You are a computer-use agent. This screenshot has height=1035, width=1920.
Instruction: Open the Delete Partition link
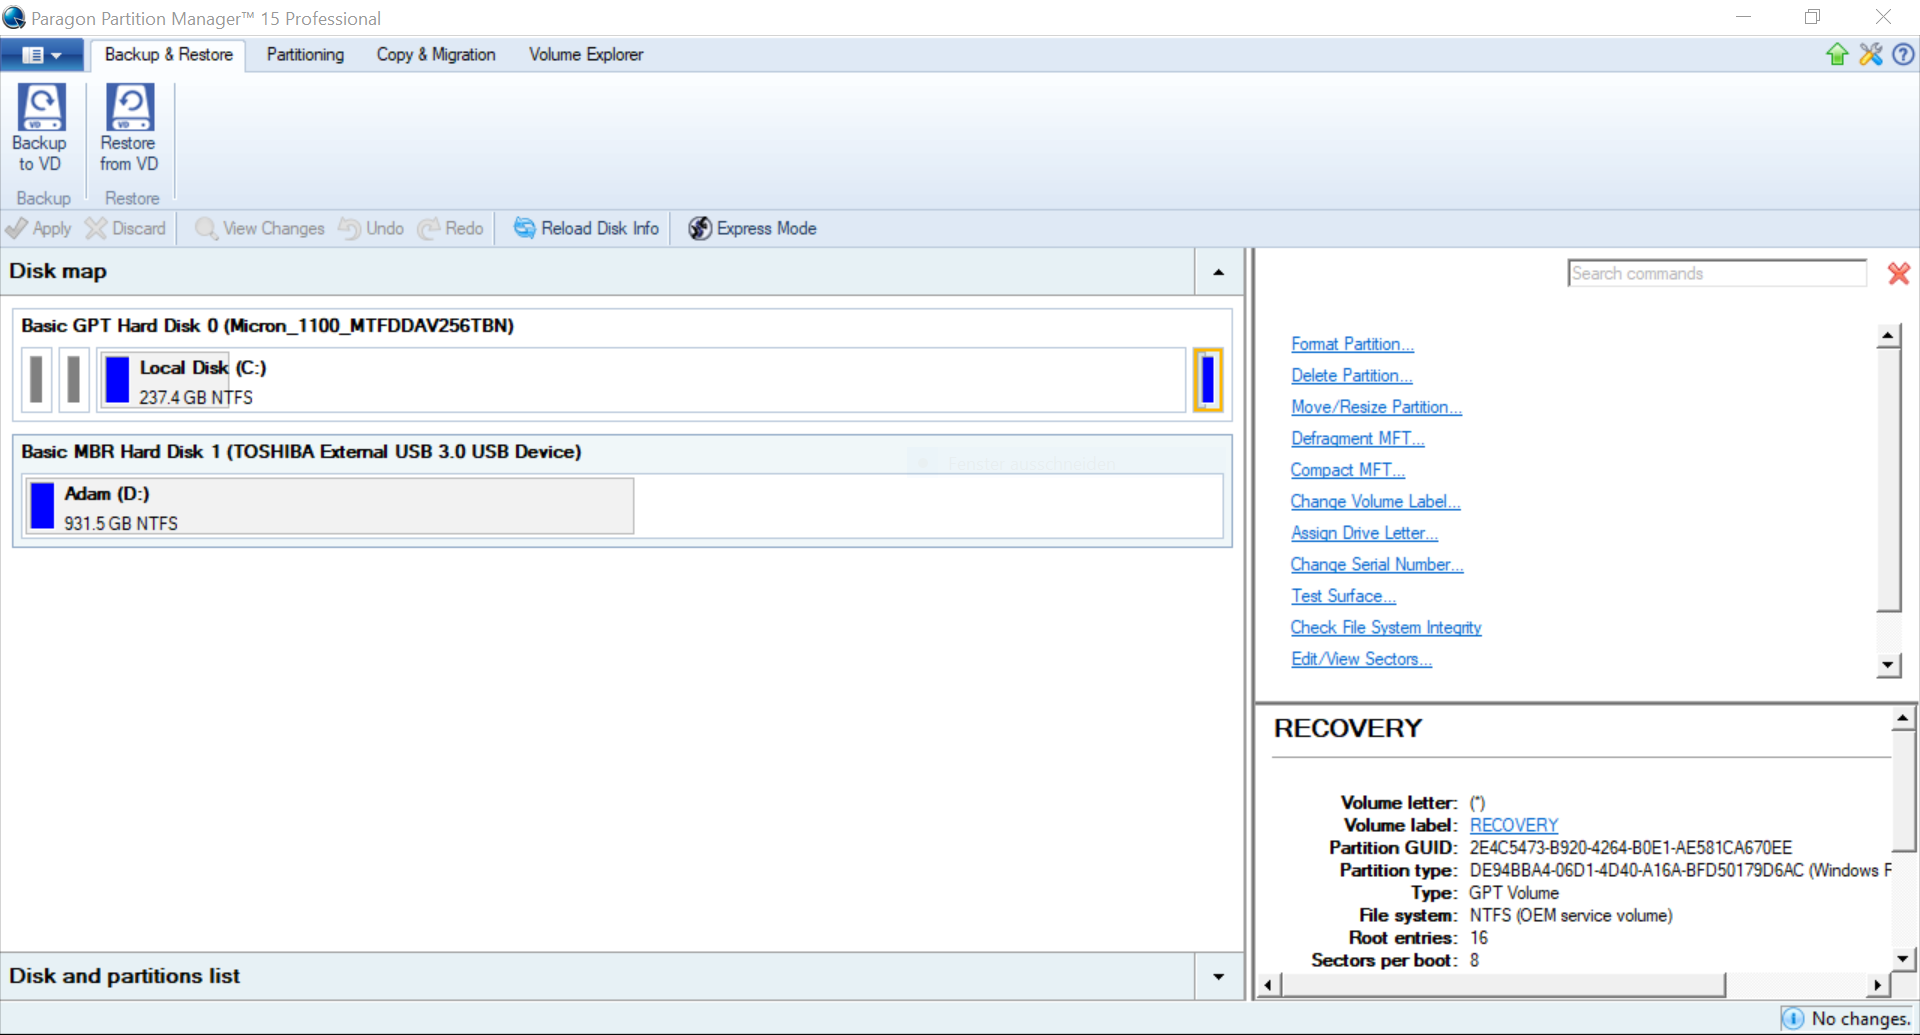(x=1351, y=376)
